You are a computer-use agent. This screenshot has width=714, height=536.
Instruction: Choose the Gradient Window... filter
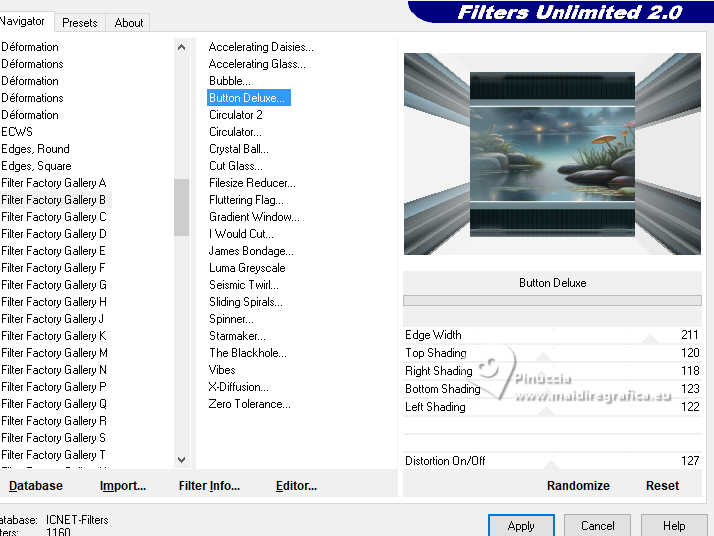click(x=254, y=217)
